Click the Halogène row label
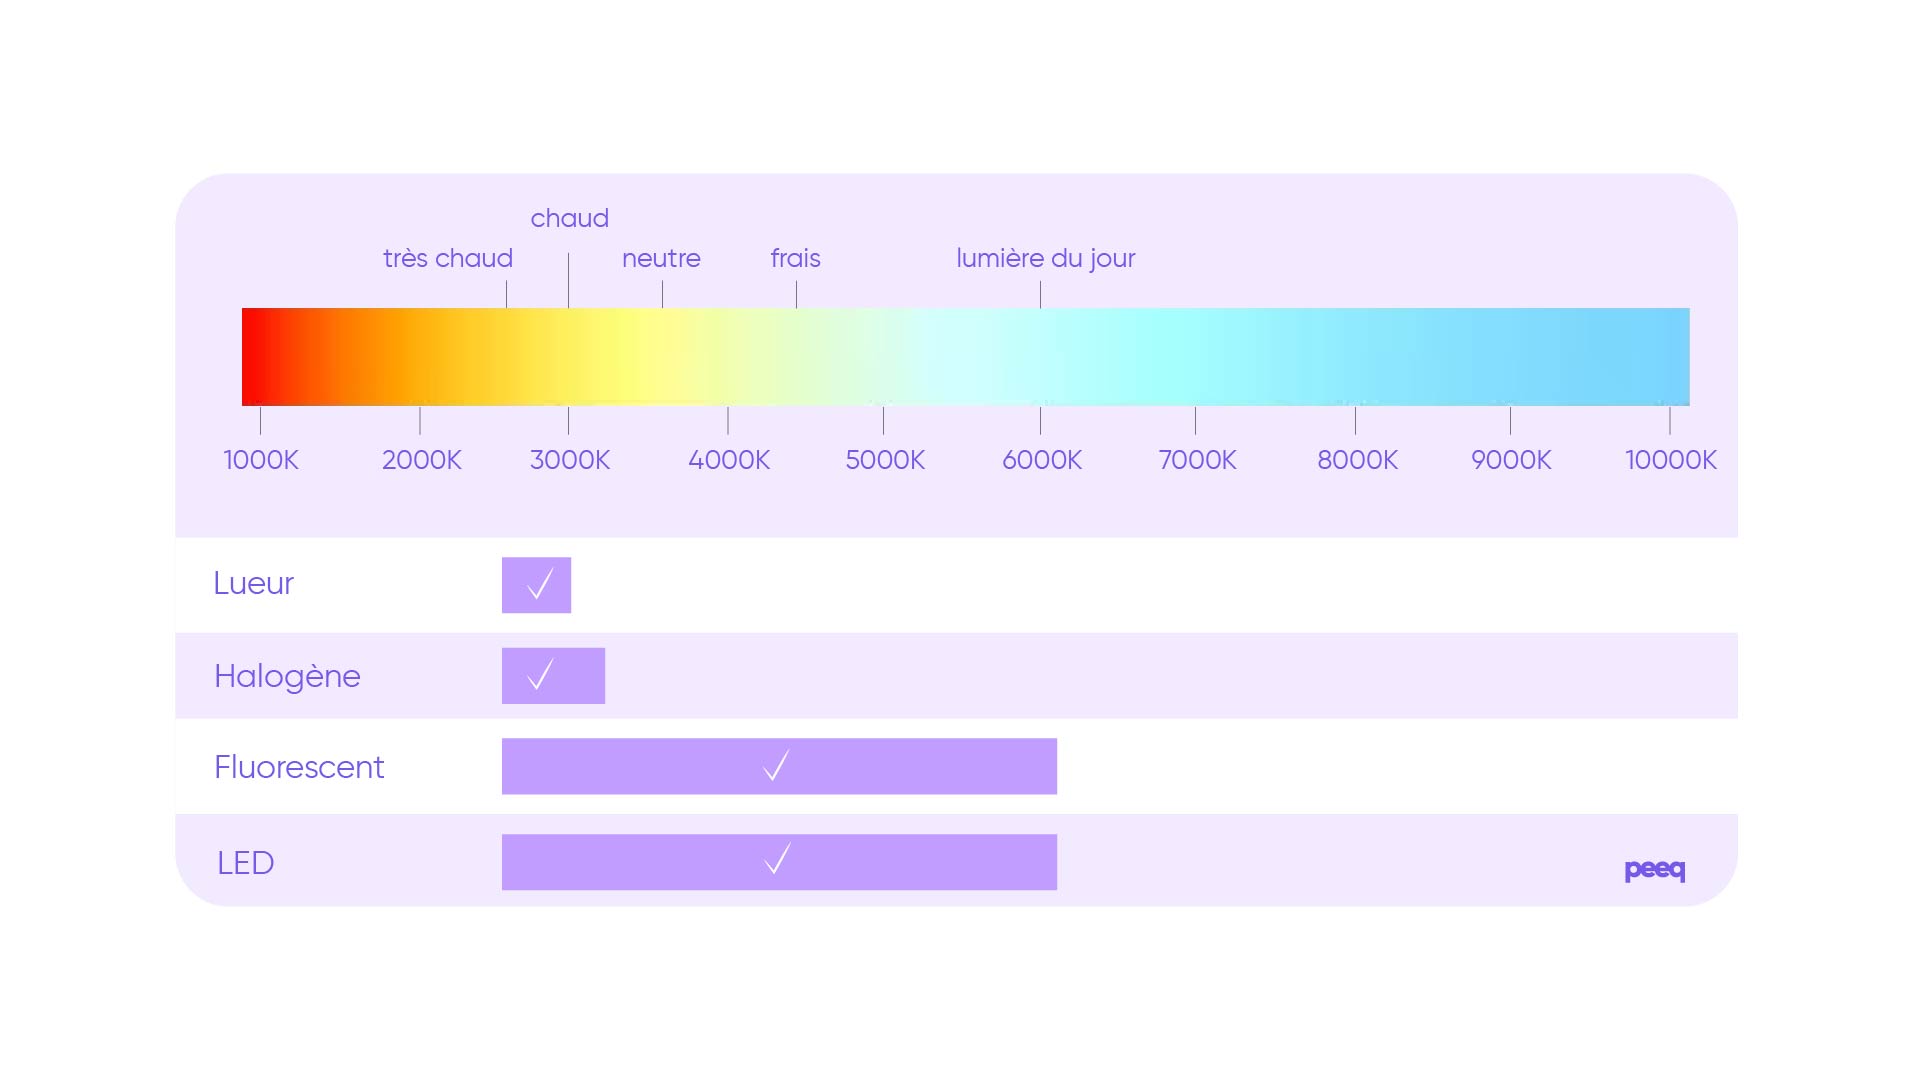Screen dimensions: 1920x1080 pos(287,677)
